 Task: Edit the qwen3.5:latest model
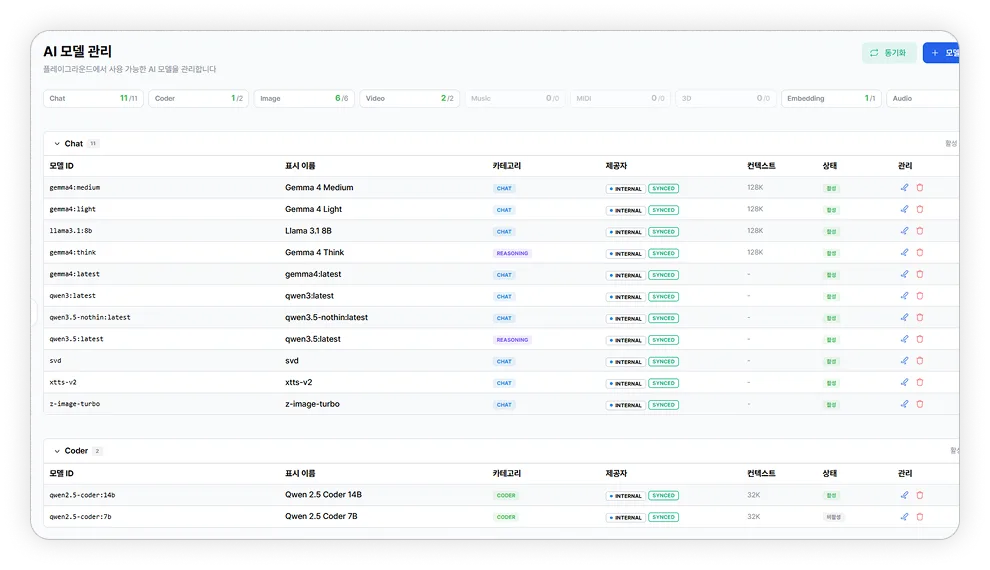pos(904,339)
